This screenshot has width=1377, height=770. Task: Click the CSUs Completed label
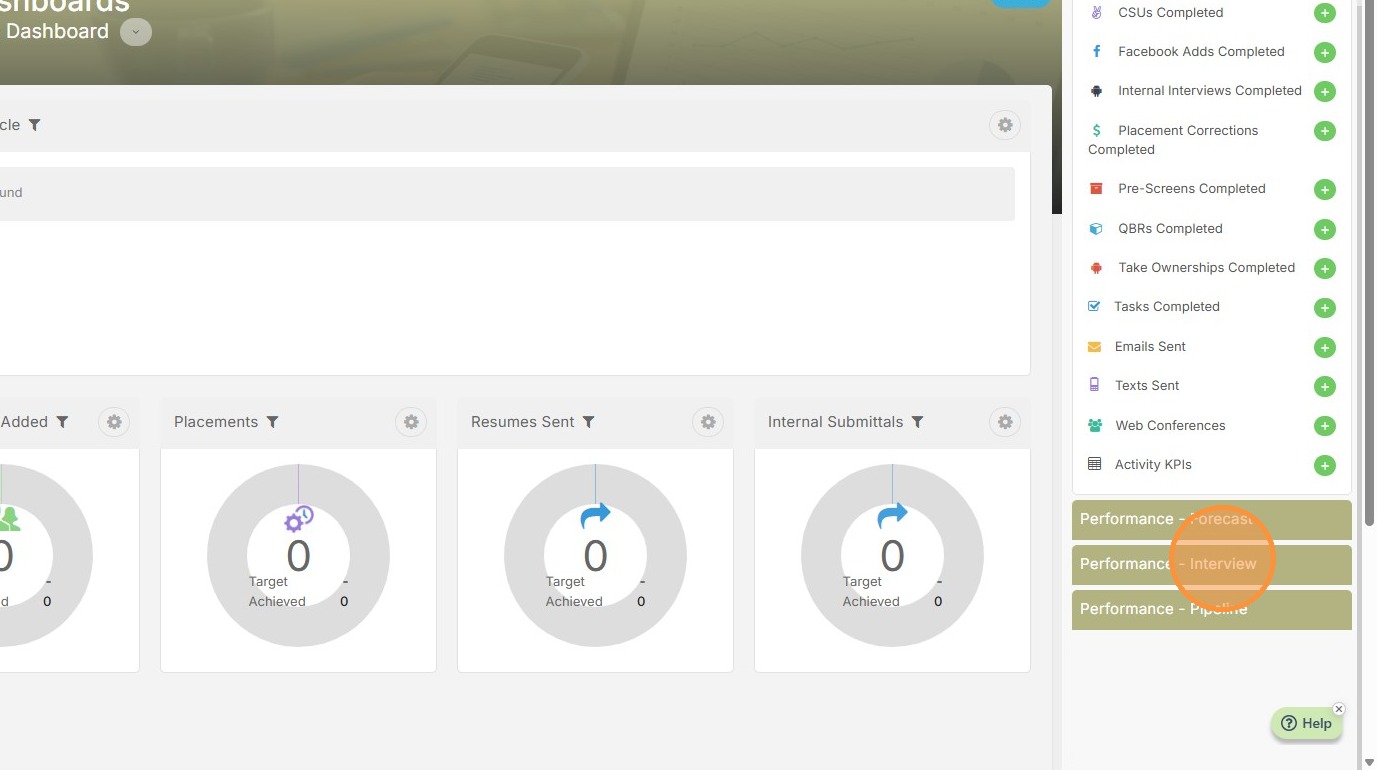pyautogui.click(x=1170, y=13)
